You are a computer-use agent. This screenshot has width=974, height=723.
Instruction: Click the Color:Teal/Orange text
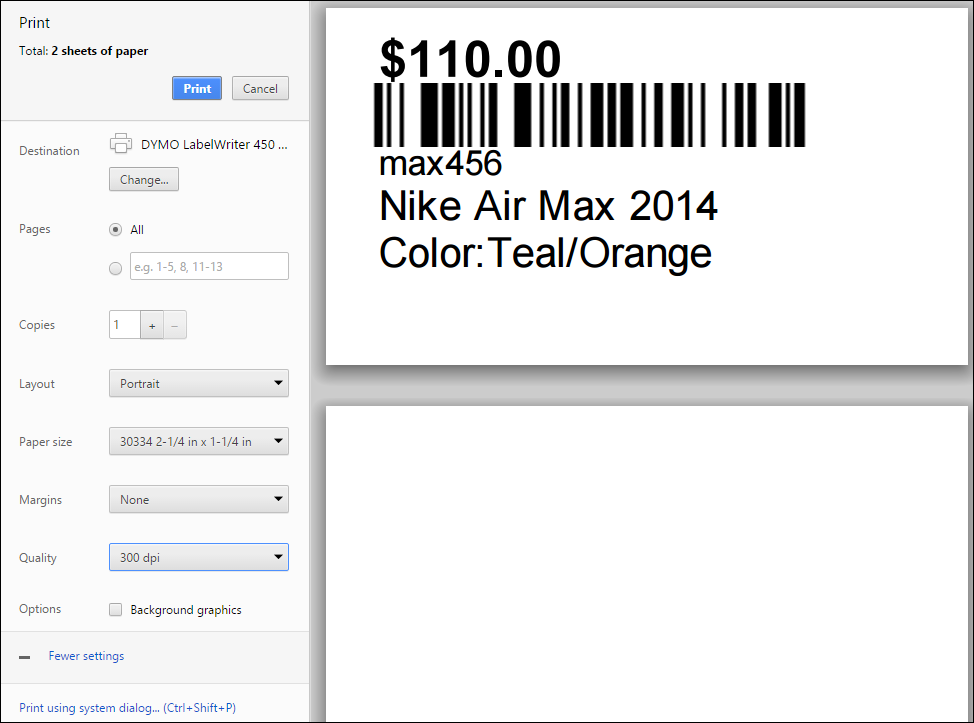[545, 253]
